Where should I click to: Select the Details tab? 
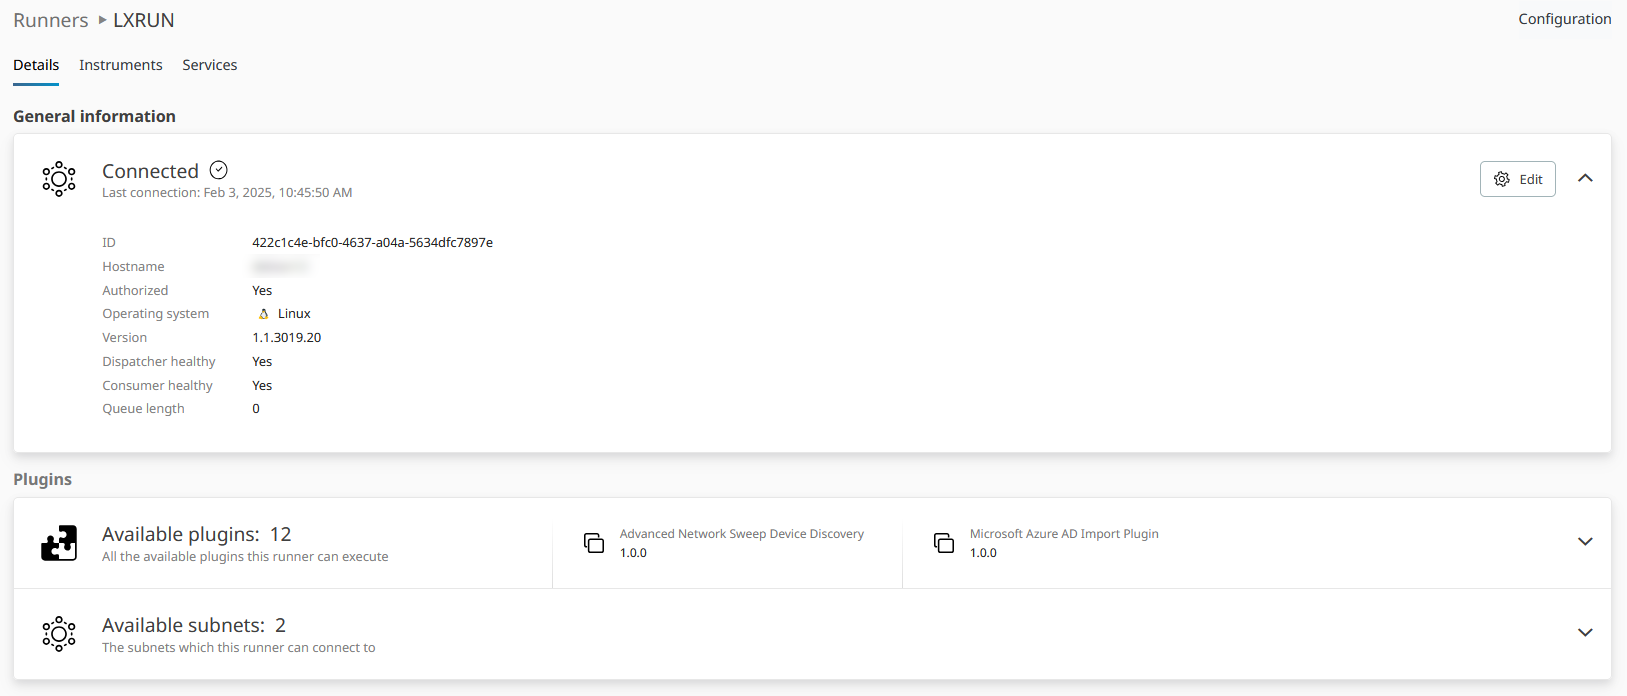click(36, 65)
